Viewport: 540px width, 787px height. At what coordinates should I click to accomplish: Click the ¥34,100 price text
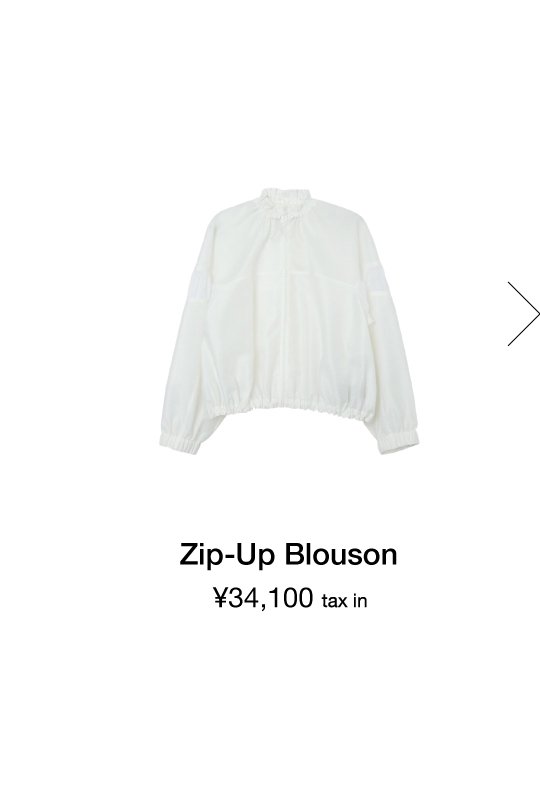point(263,598)
